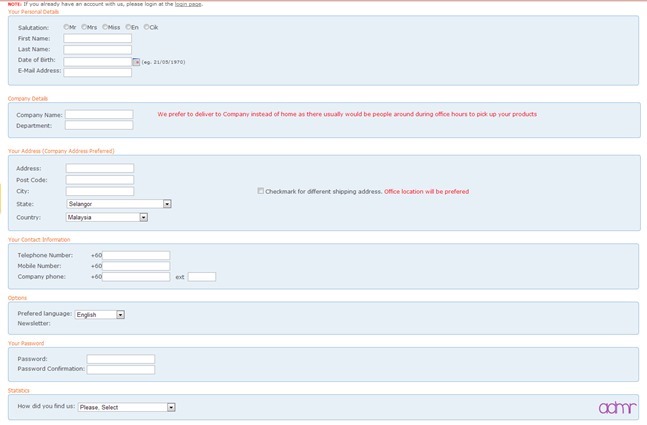647x425 pixels.
Task: Focus the Mobile Number field
Action: 136,266
